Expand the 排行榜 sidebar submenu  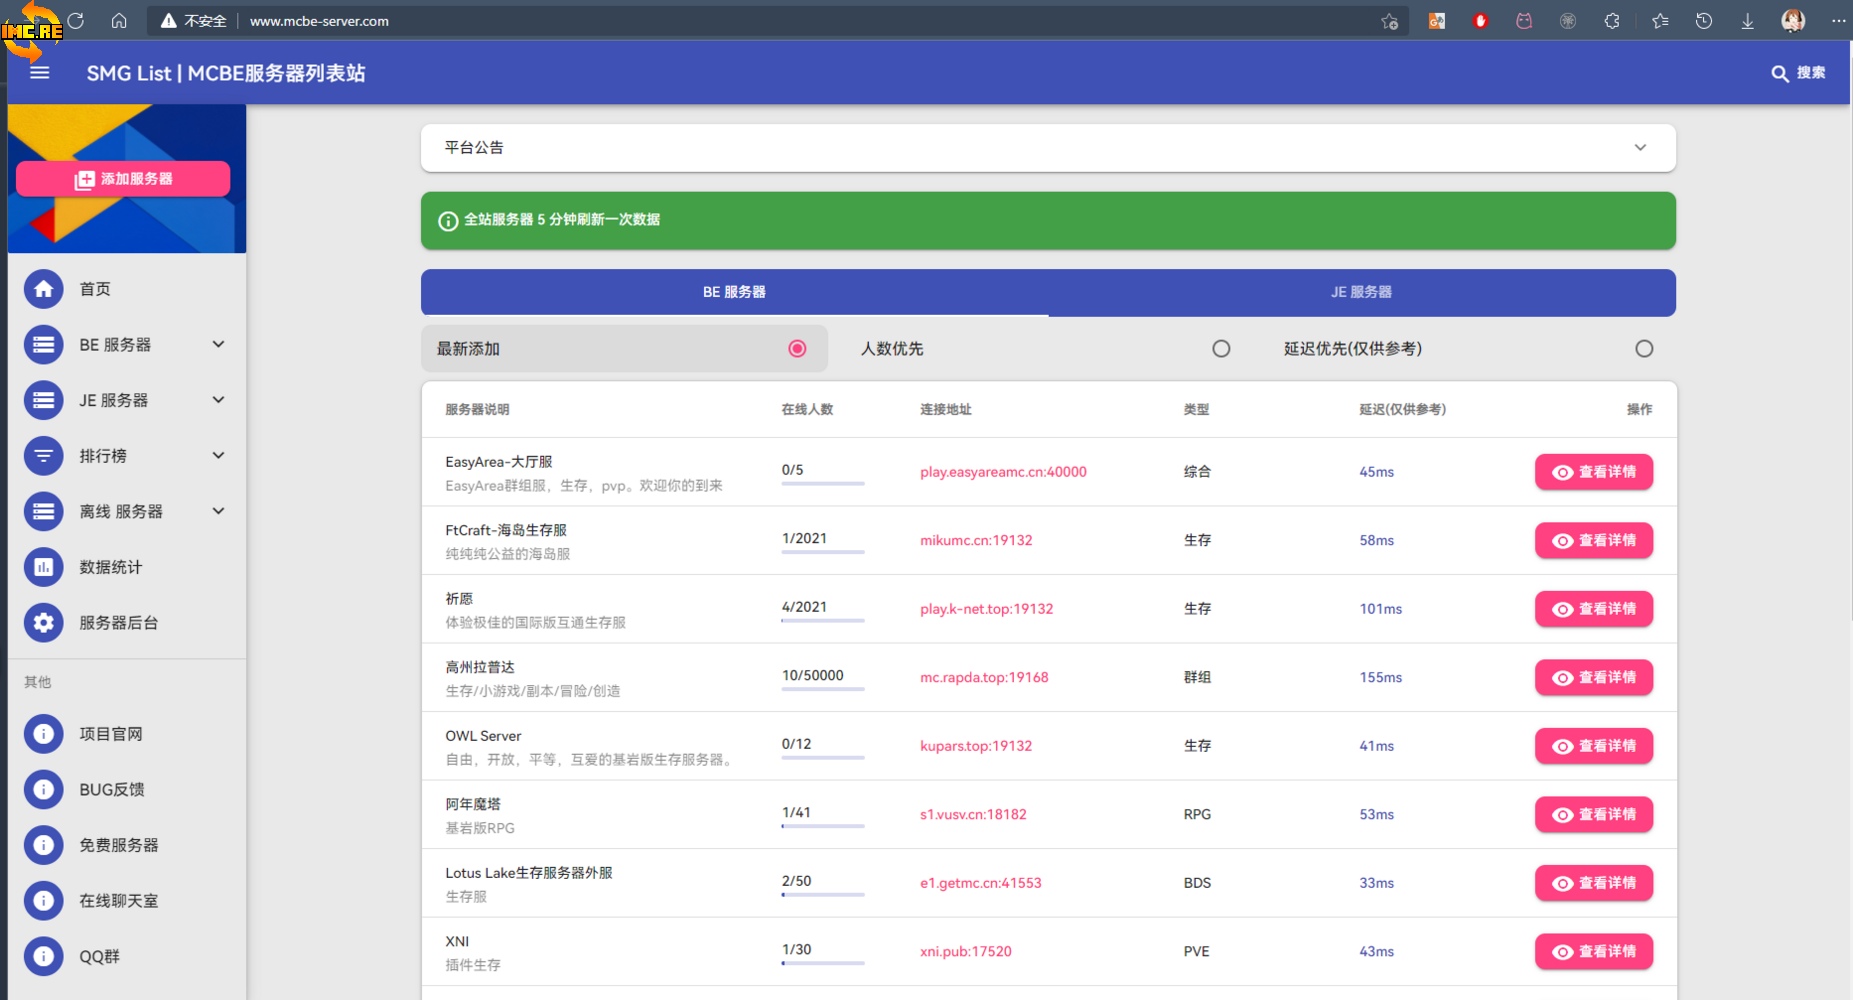[x=218, y=456]
